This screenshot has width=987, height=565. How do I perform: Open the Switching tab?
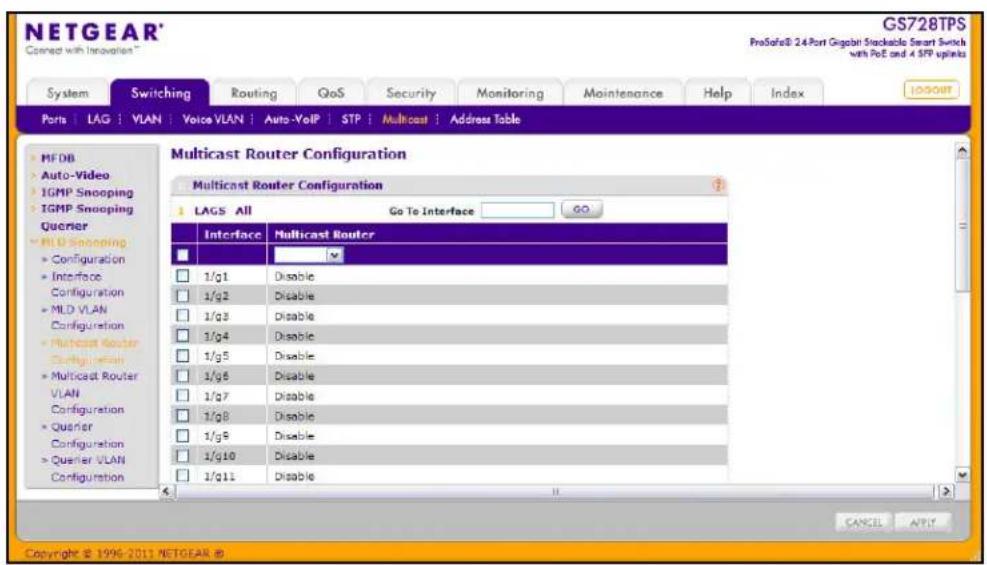coord(161,93)
